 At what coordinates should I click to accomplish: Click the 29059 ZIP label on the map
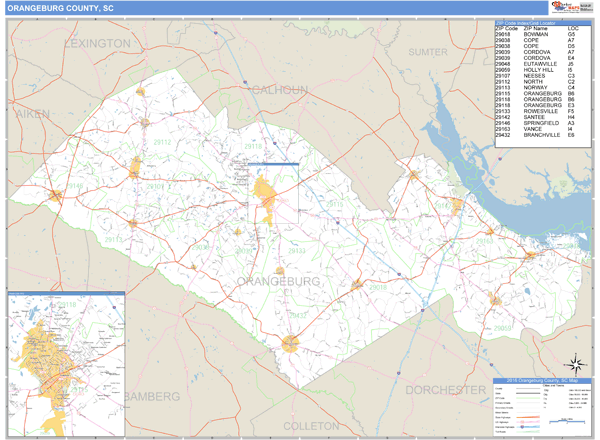coord(502,328)
